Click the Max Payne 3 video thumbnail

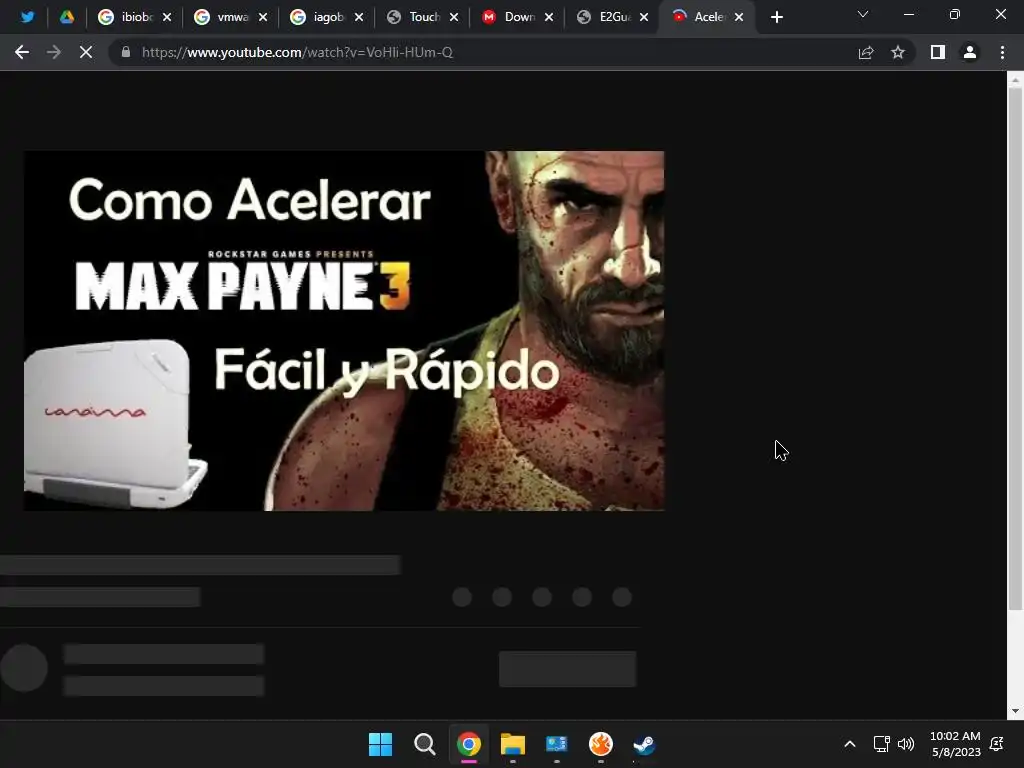tap(344, 330)
